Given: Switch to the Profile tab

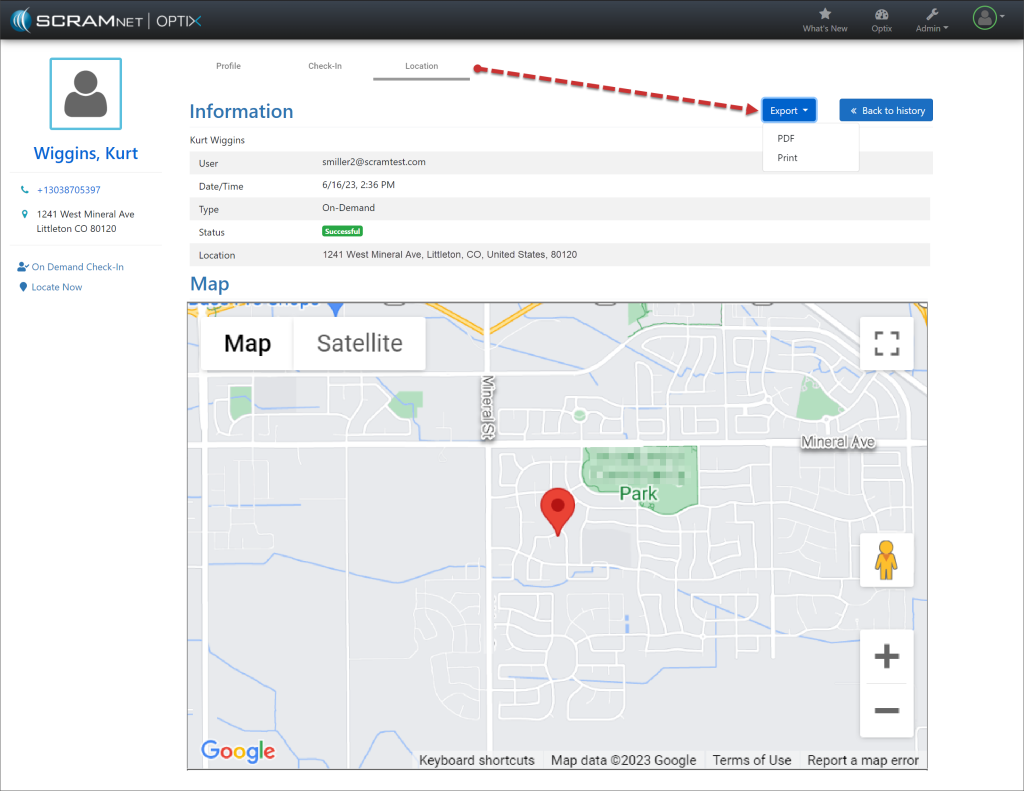Looking at the screenshot, I should (228, 66).
